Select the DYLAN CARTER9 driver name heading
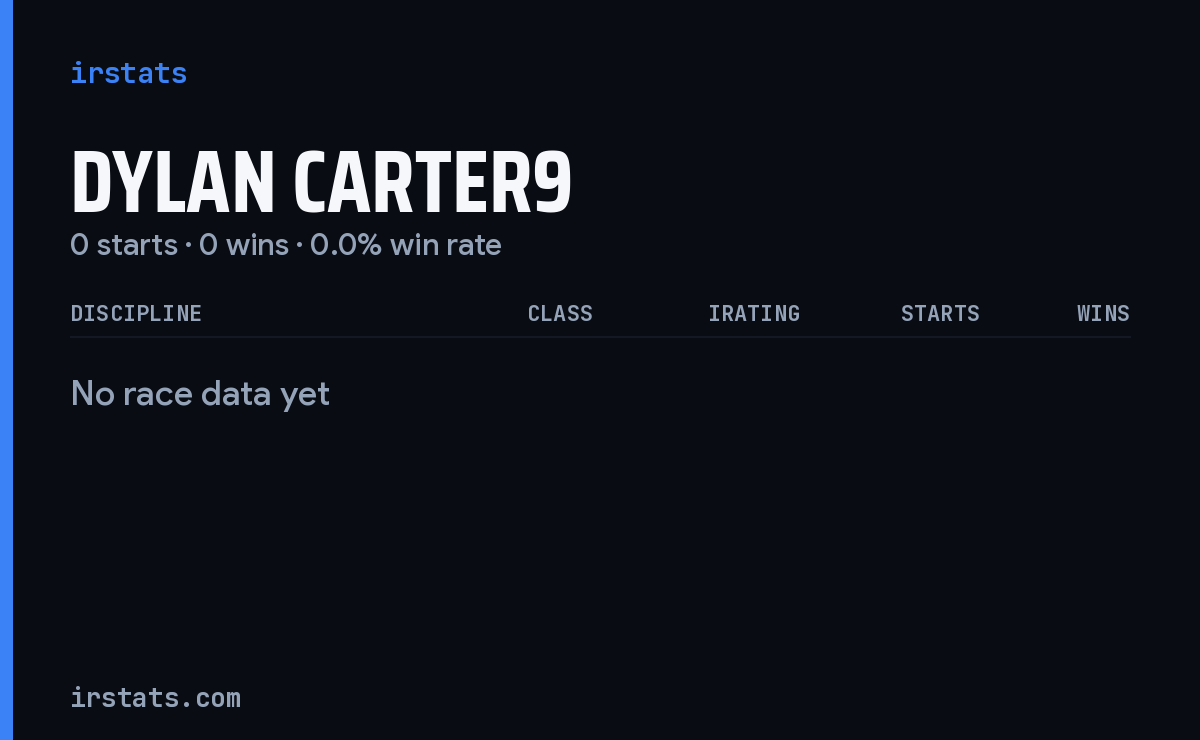The width and height of the screenshot is (1200, 740). [x=321, y=184]
